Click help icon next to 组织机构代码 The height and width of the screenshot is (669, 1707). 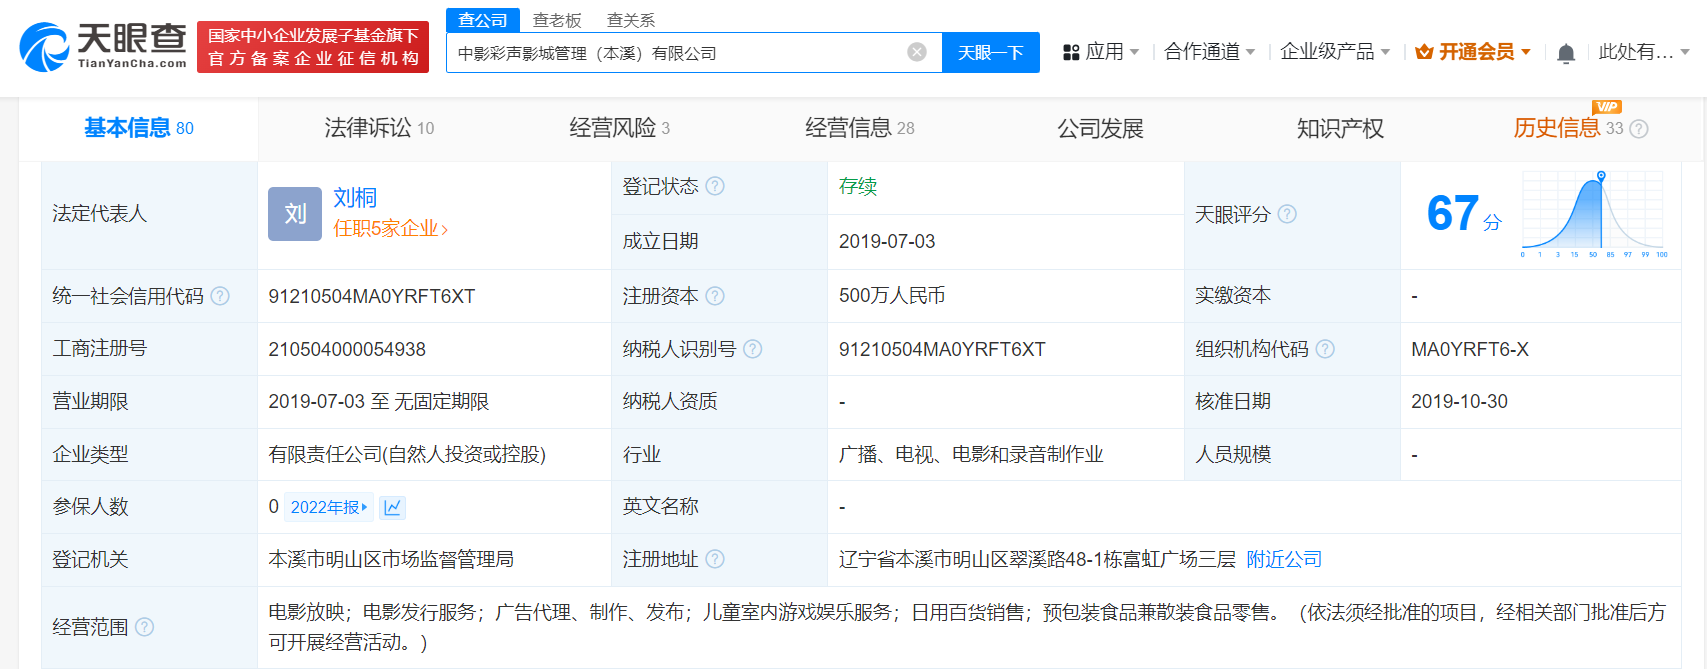coord(1325,349)
